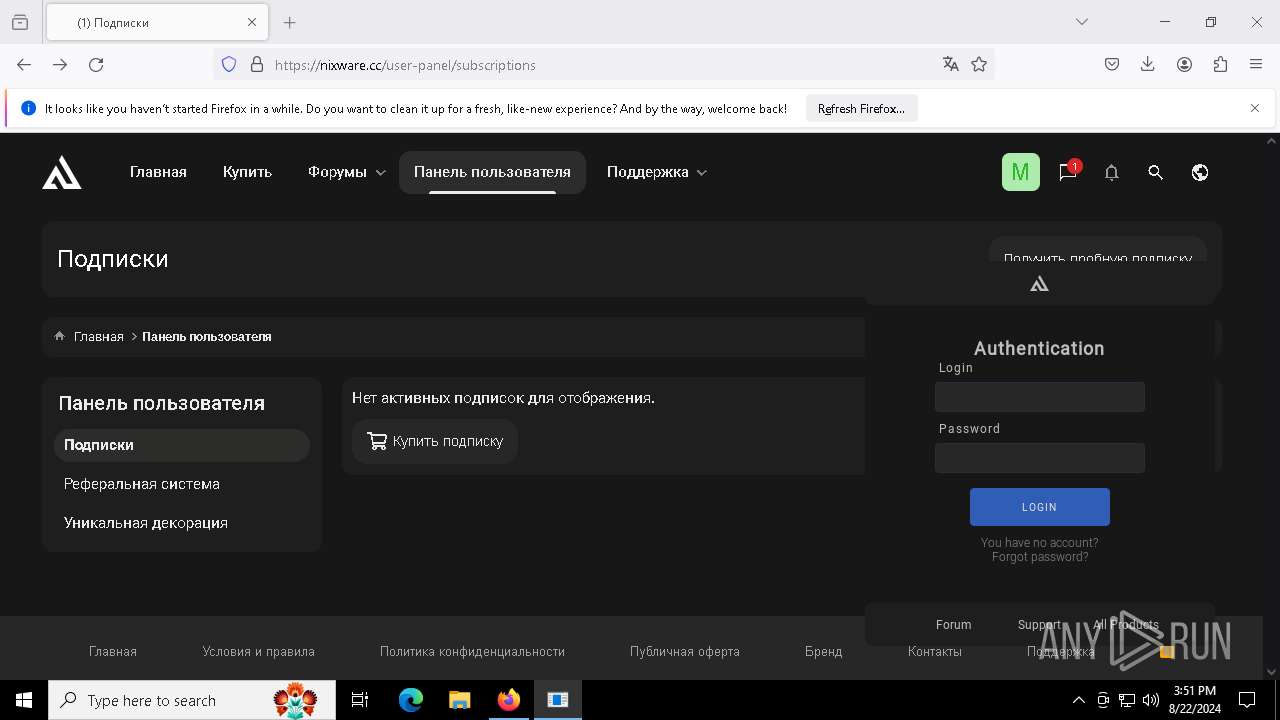Click the site padlock icon
Image resolution: width=1280 pixels, height=720 pixels.
coord(257,64)
